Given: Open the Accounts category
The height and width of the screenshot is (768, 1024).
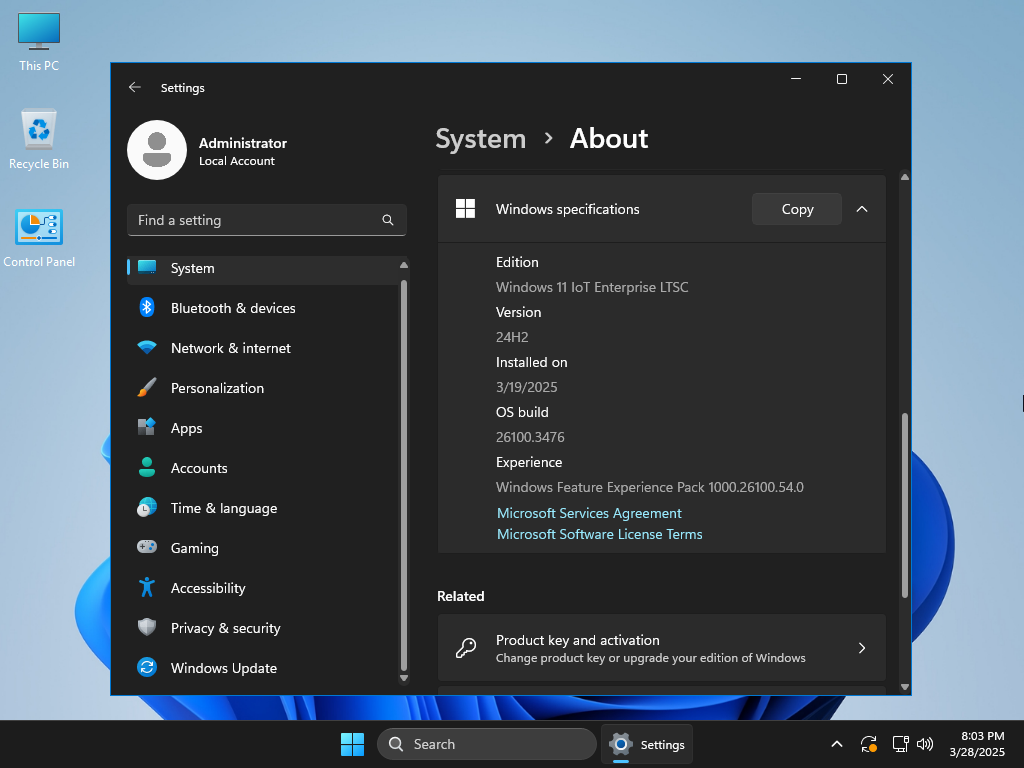Looking at the screenshot, I should coord(263,468).
